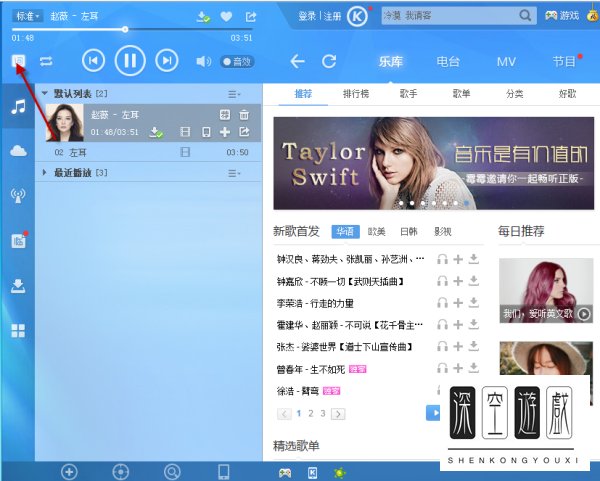
Task: Skip to the next track
Action: point(168,62)
